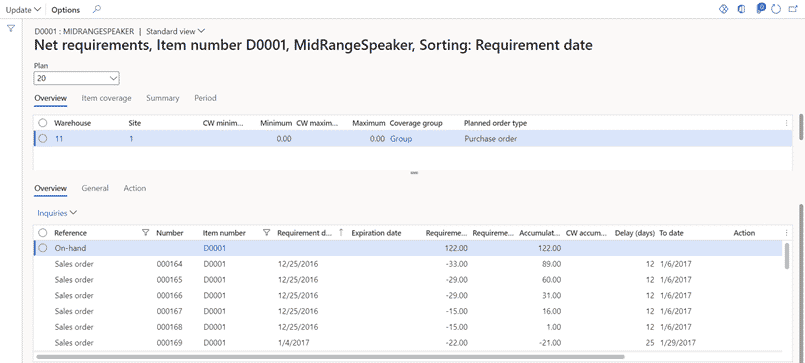The image size is (805, 363).
Task: Click To date column header
Action: click(x=672, y=233)
